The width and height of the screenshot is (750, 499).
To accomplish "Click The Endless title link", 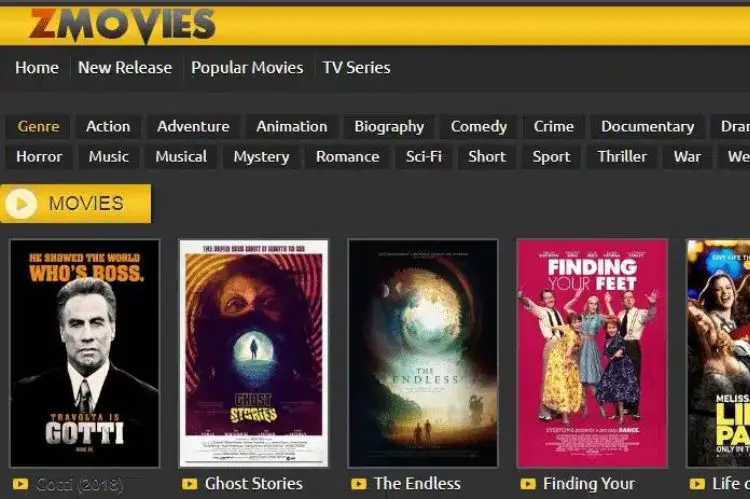I will coord(418,484).
